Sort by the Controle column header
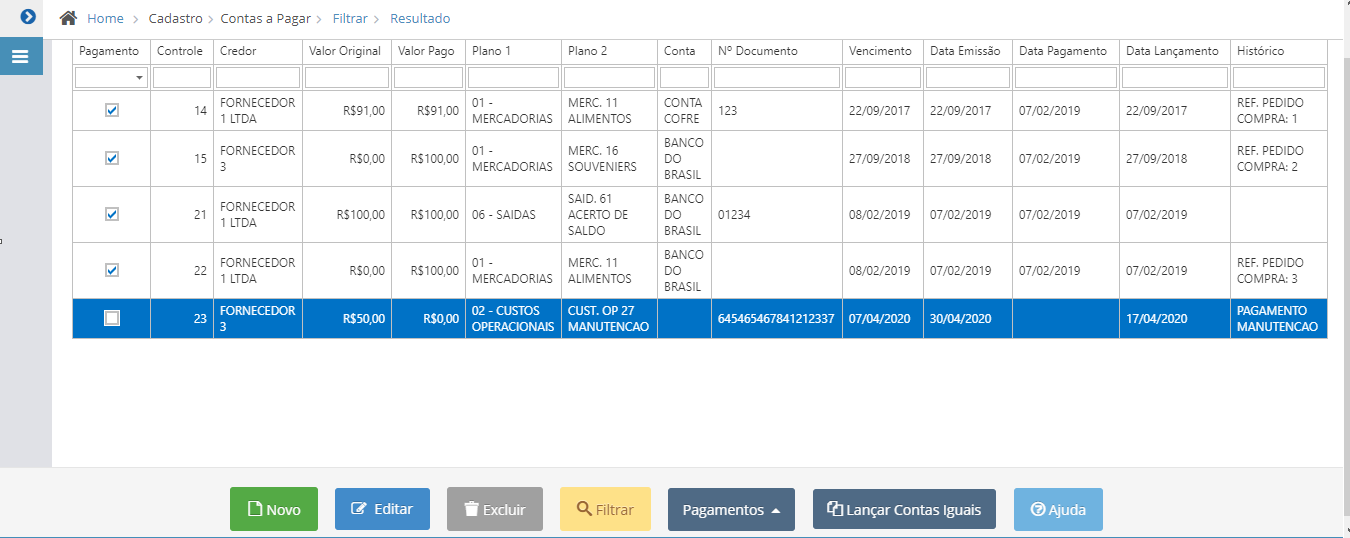The image size is (1350, 538). coord(182,51)
